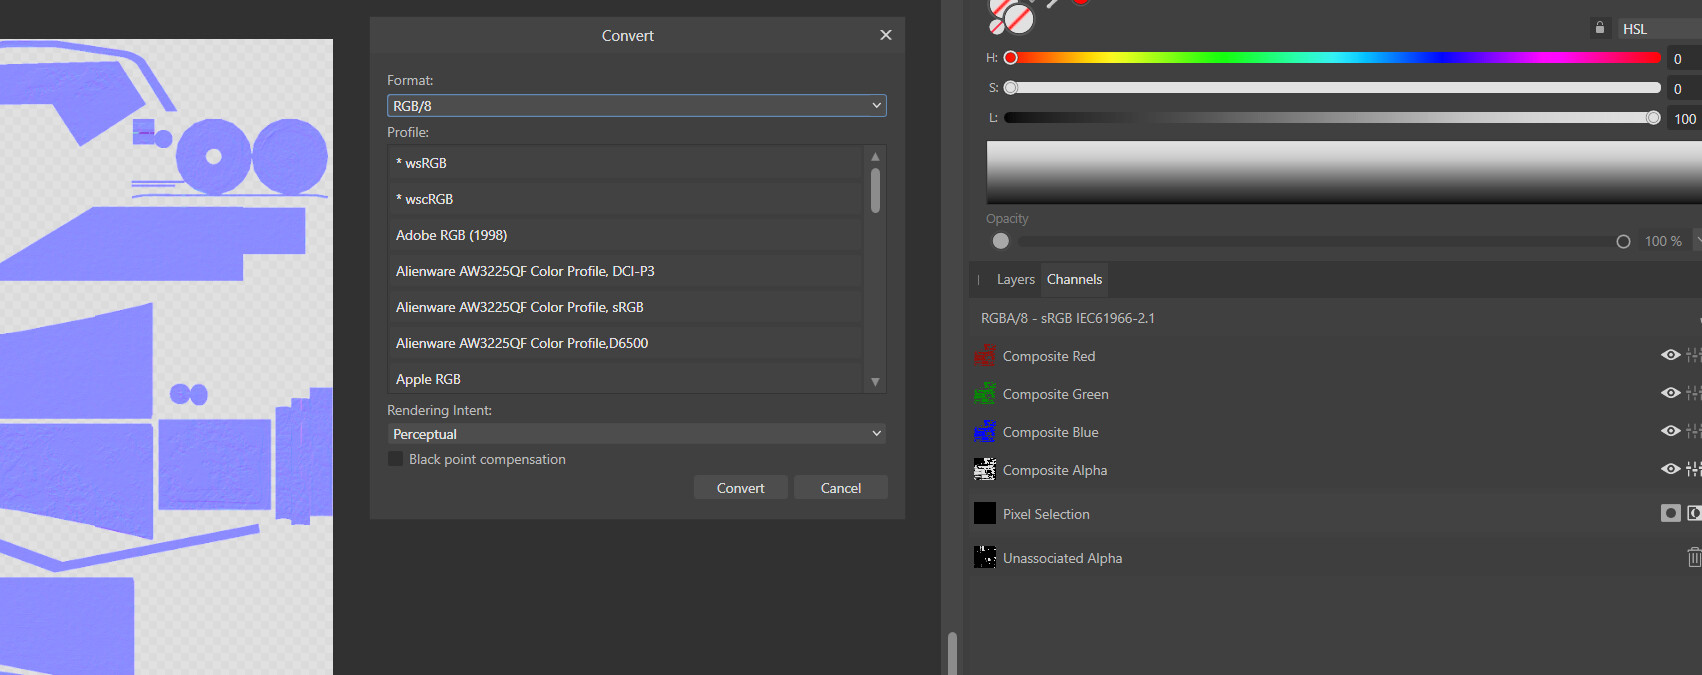
Task: Enable Black point compensation checkbox
Action: point(396,459)
